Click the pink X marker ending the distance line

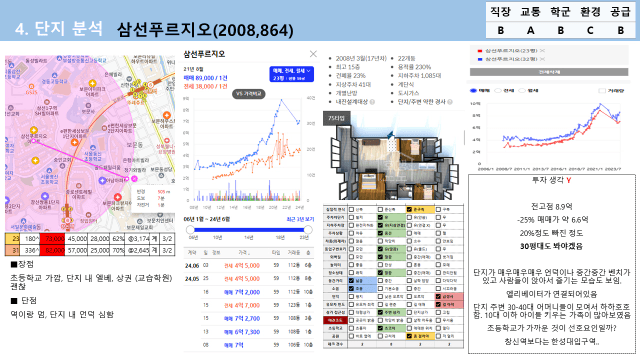point(134,179)
